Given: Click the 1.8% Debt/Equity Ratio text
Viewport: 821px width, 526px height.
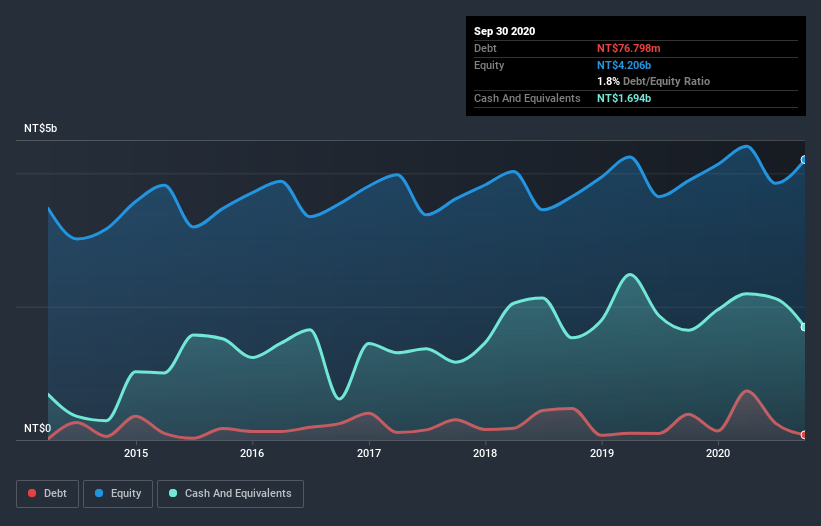Looking at the screenshot, I should pyautogui.click(x=653, y=82).
